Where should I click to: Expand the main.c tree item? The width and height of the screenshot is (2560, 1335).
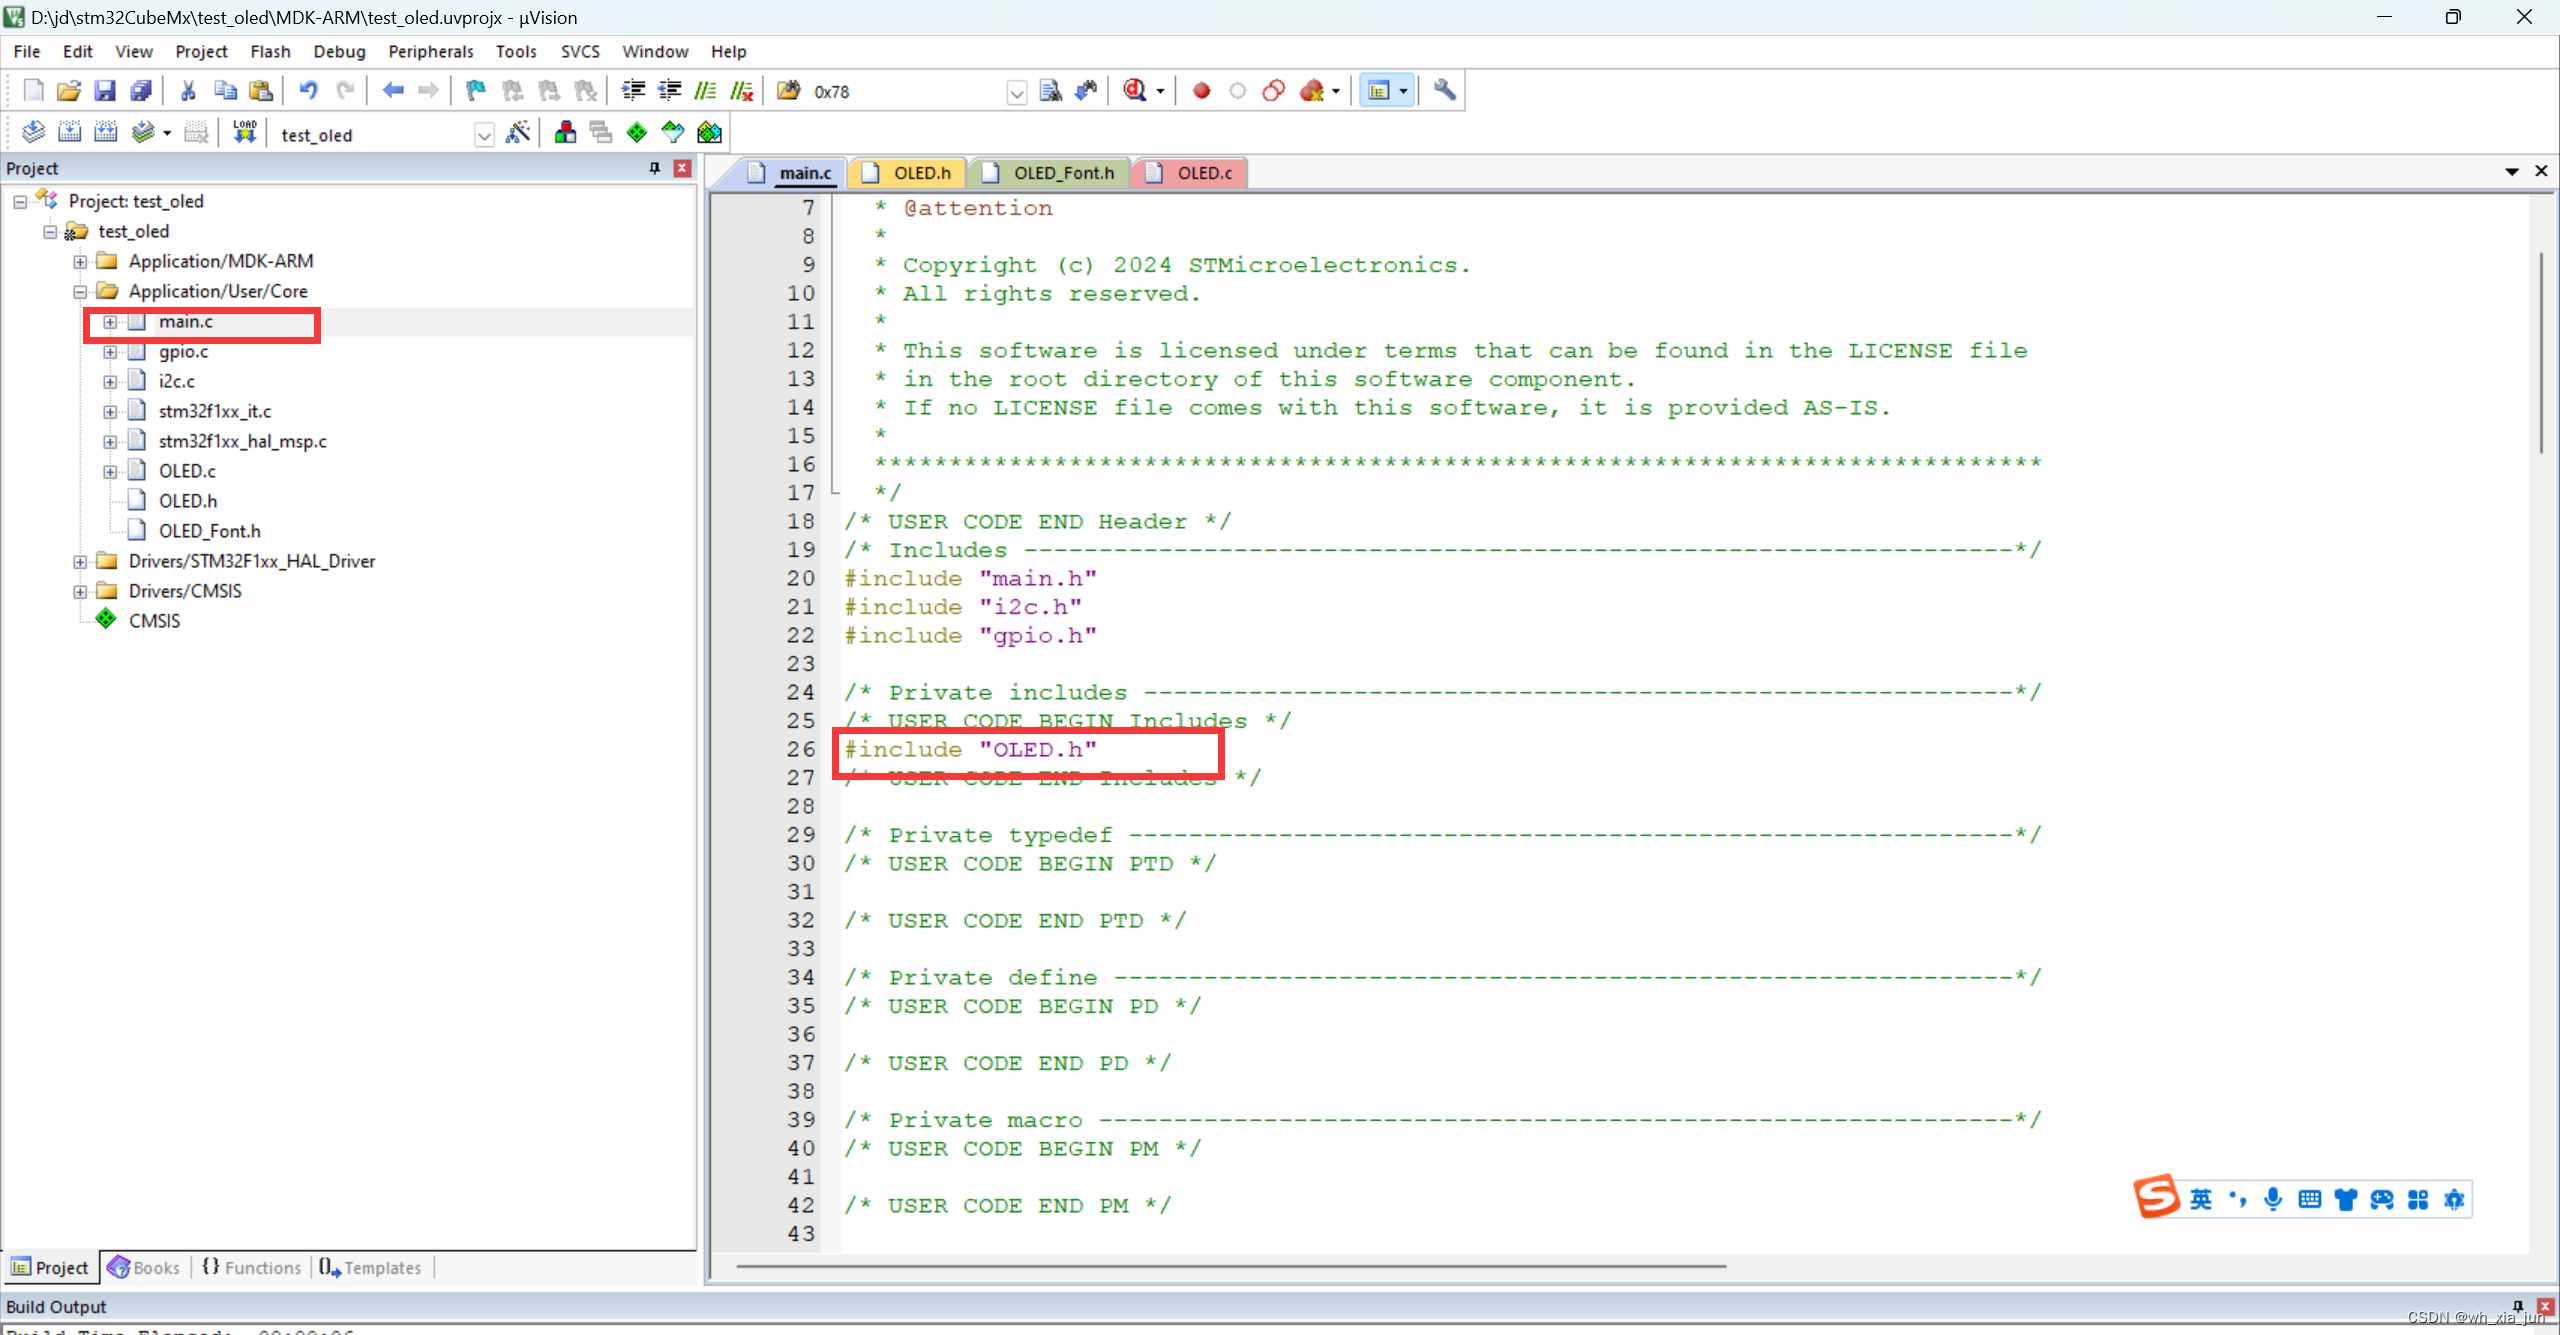coord(110,322)
